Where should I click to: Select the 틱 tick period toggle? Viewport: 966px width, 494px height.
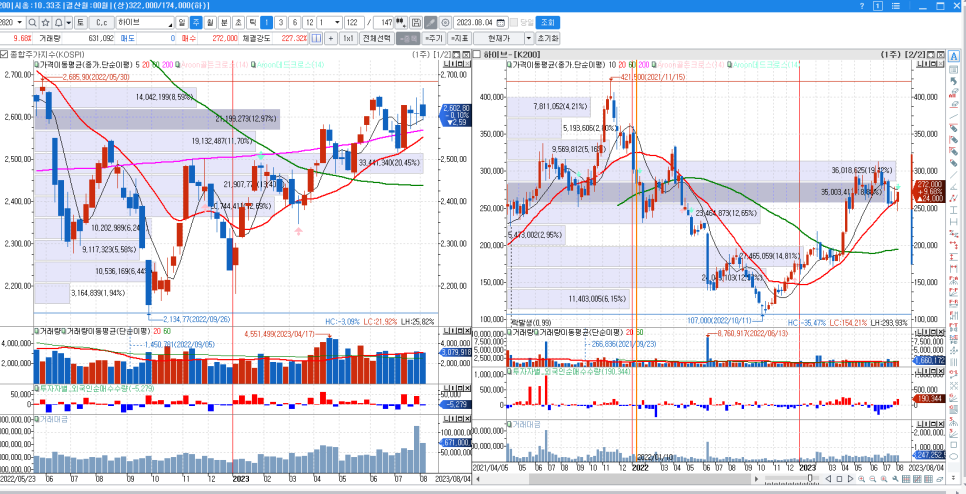click(252, 22)
